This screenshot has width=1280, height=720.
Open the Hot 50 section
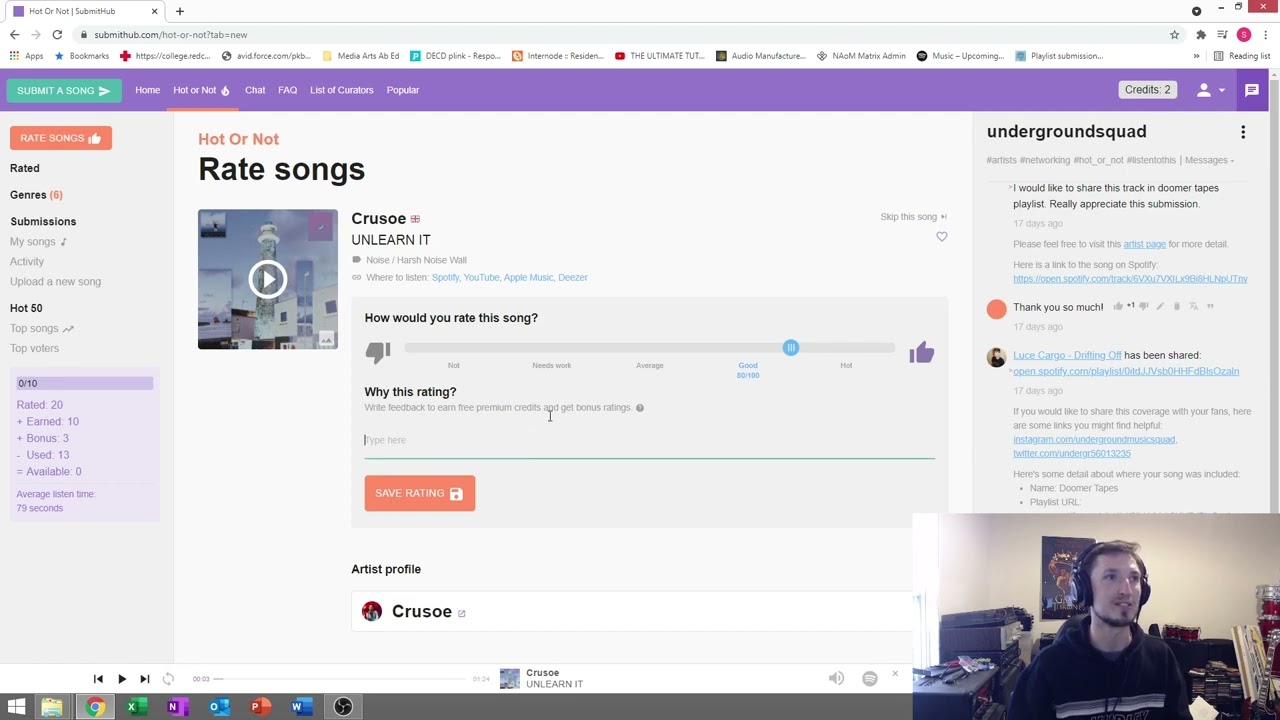(26, 308)
